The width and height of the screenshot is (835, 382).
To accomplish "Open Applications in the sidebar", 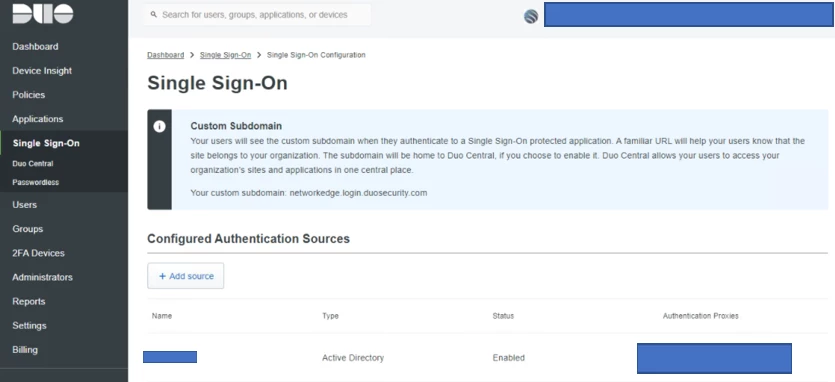I will click(x=38, y=119).
